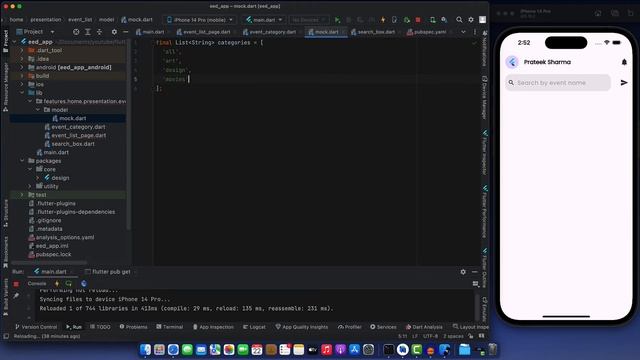Minimize the Run tool window
The image size is (640, 360).
coord(474,271)
